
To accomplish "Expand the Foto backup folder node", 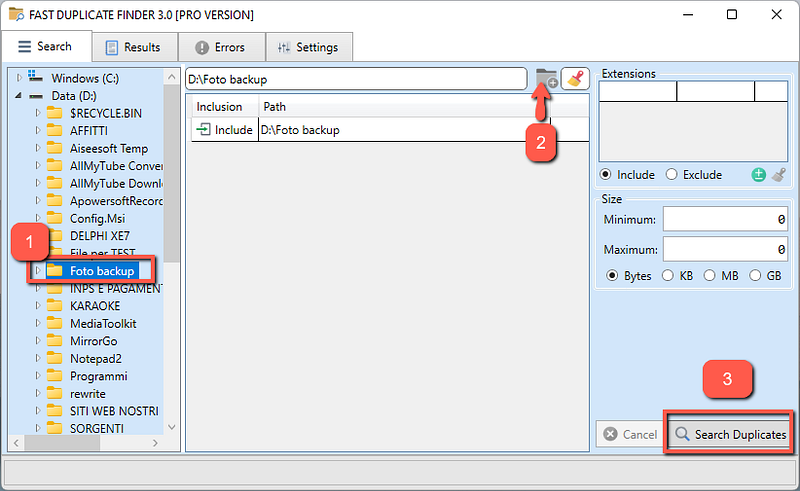I will pos(38,271).
